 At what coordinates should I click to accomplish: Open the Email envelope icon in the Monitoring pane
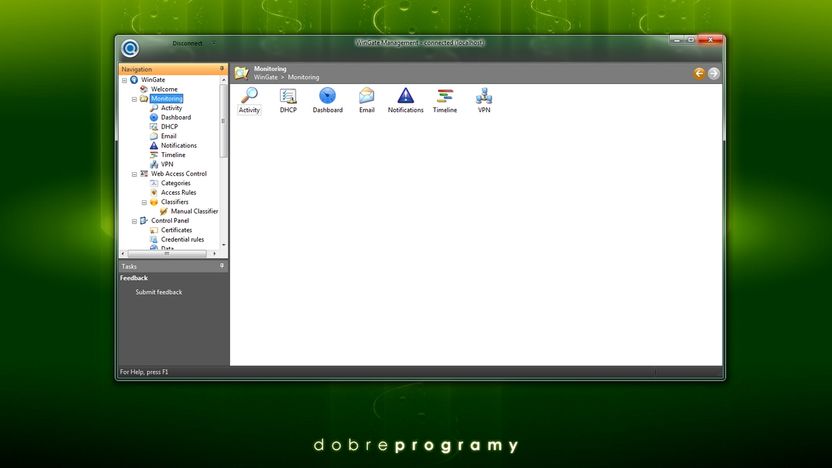click(367, 100)
